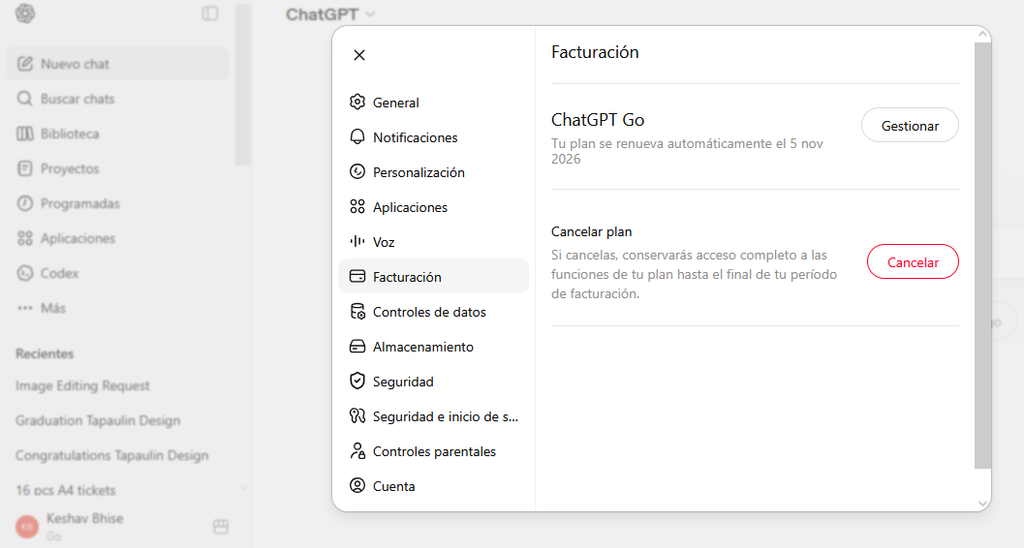This screenshot has width=1024, height=548.
Task: Collapse sidebar with panel toggle icon
Action: click(210, 13)
